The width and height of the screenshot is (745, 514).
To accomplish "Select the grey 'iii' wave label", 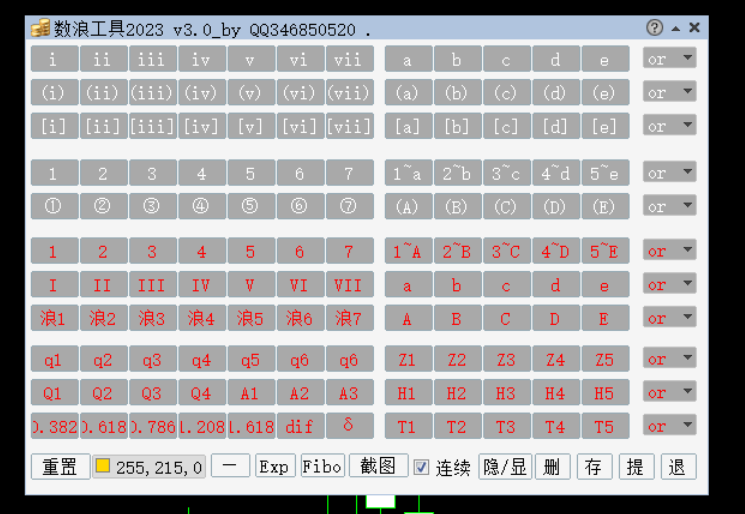I will coord(152,59).
